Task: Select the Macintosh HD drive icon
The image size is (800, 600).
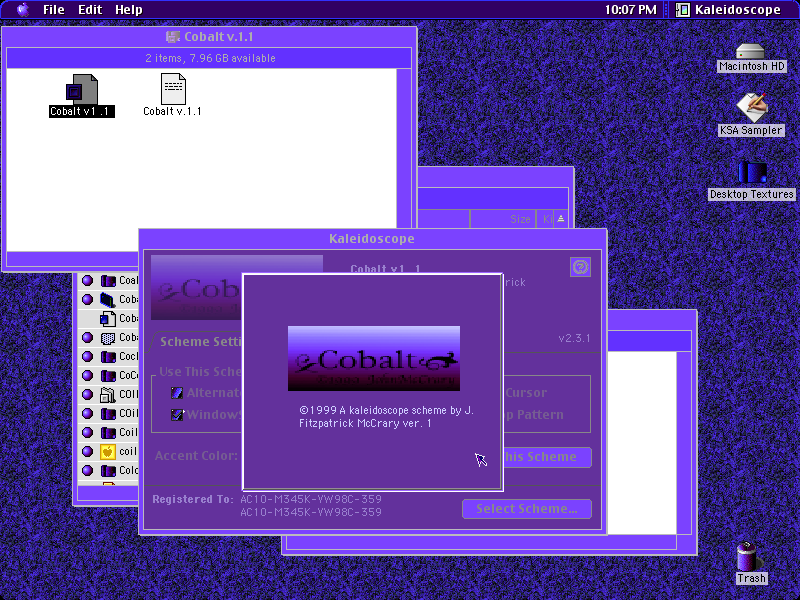Action: pos(749,52)
